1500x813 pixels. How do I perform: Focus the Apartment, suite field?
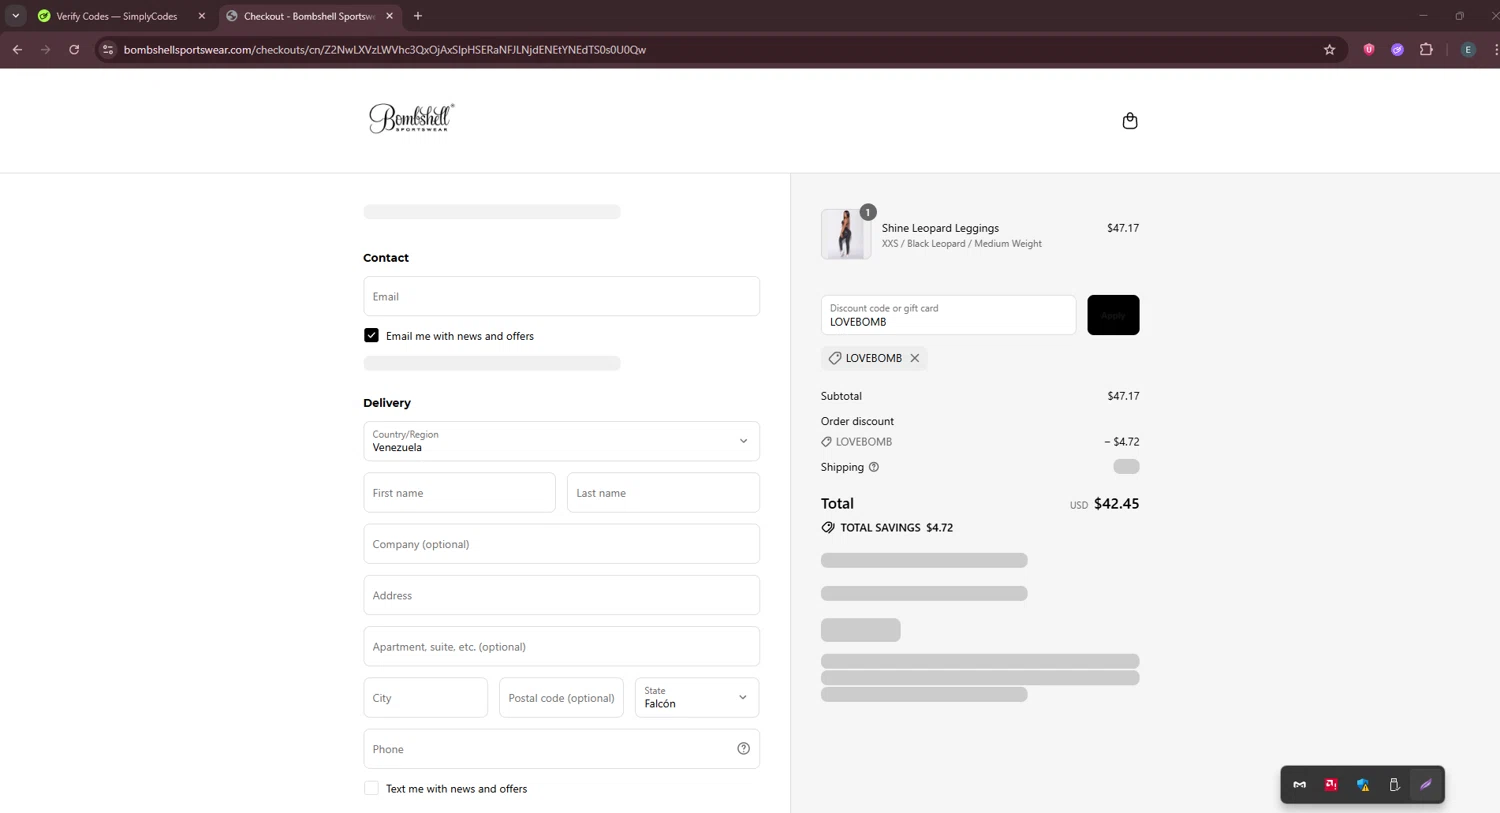pyautogui.click(x=561, y=647)
